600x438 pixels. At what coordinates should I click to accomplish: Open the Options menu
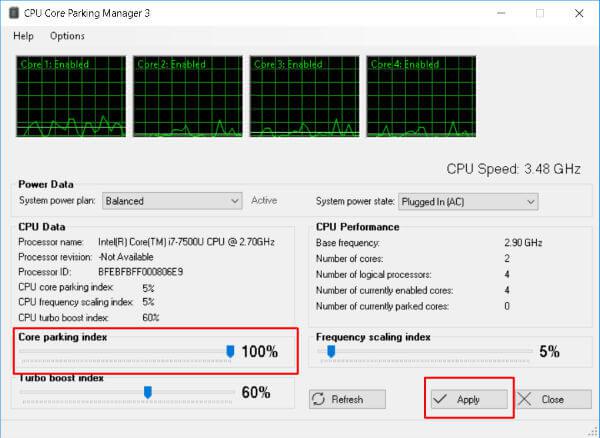67,36
